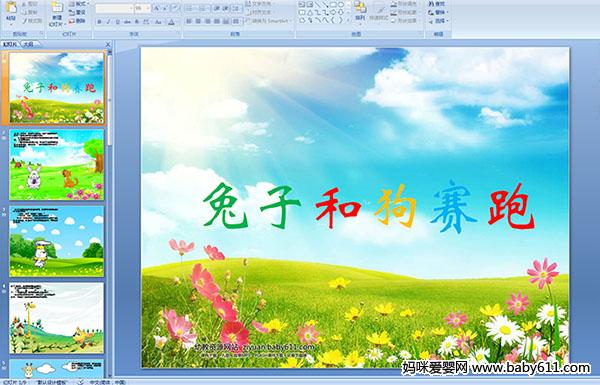The height and width of the screenshot is (385, 600).
Task: Click the Underline formatting icon
Action: click(x=117, y=22)
